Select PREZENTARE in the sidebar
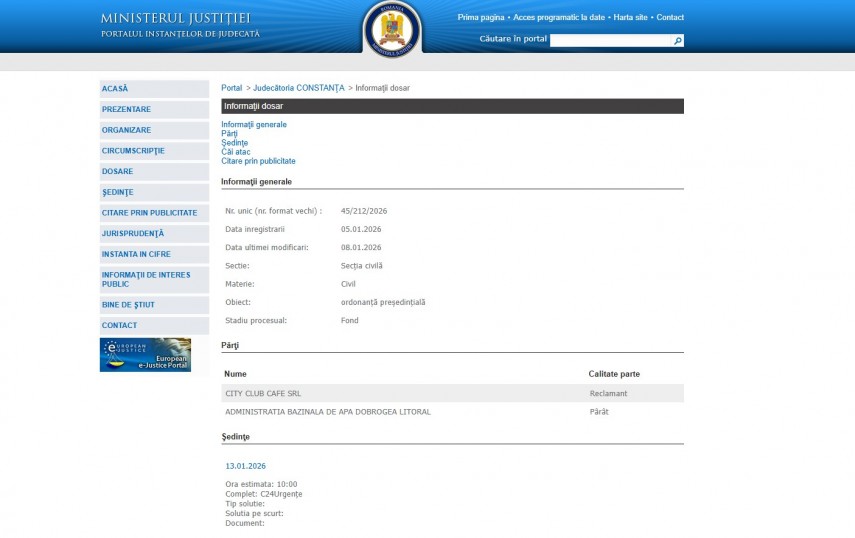Image resolution: width=855 pixels, height=538 pixels. 126,110
